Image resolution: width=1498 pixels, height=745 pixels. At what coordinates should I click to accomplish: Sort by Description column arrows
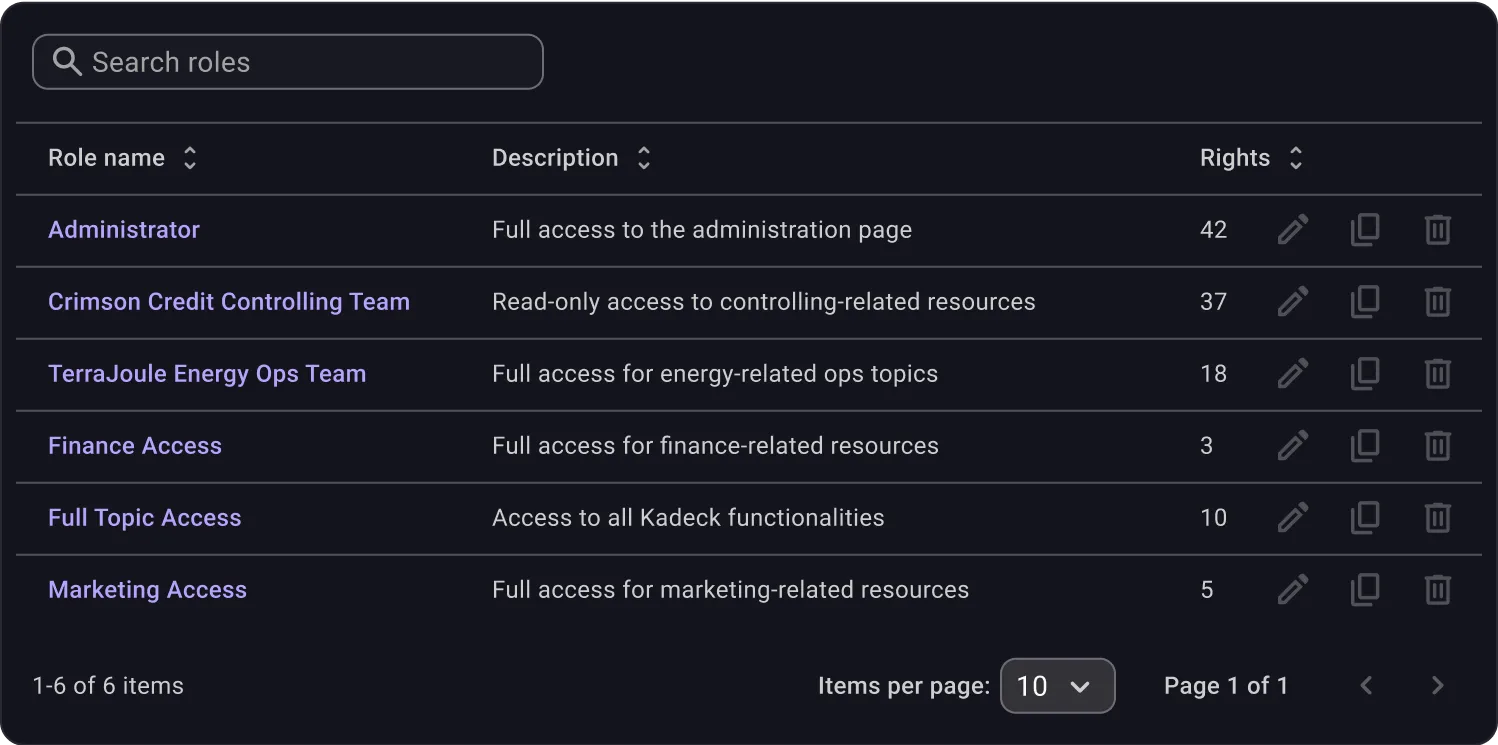click(644, 158)
